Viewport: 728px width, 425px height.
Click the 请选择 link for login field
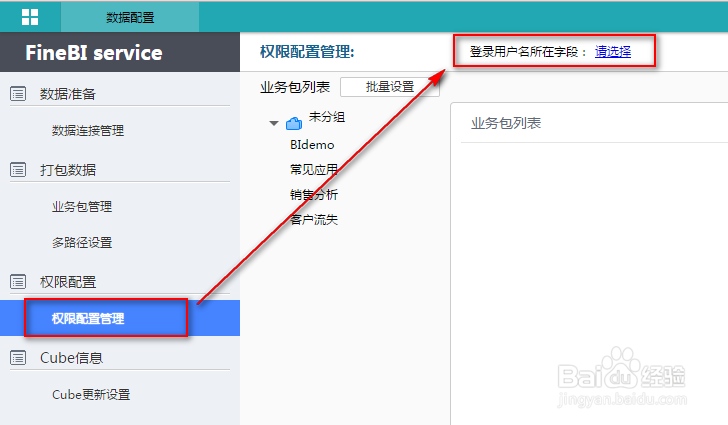pyautogui.click(x=613, y=51)
